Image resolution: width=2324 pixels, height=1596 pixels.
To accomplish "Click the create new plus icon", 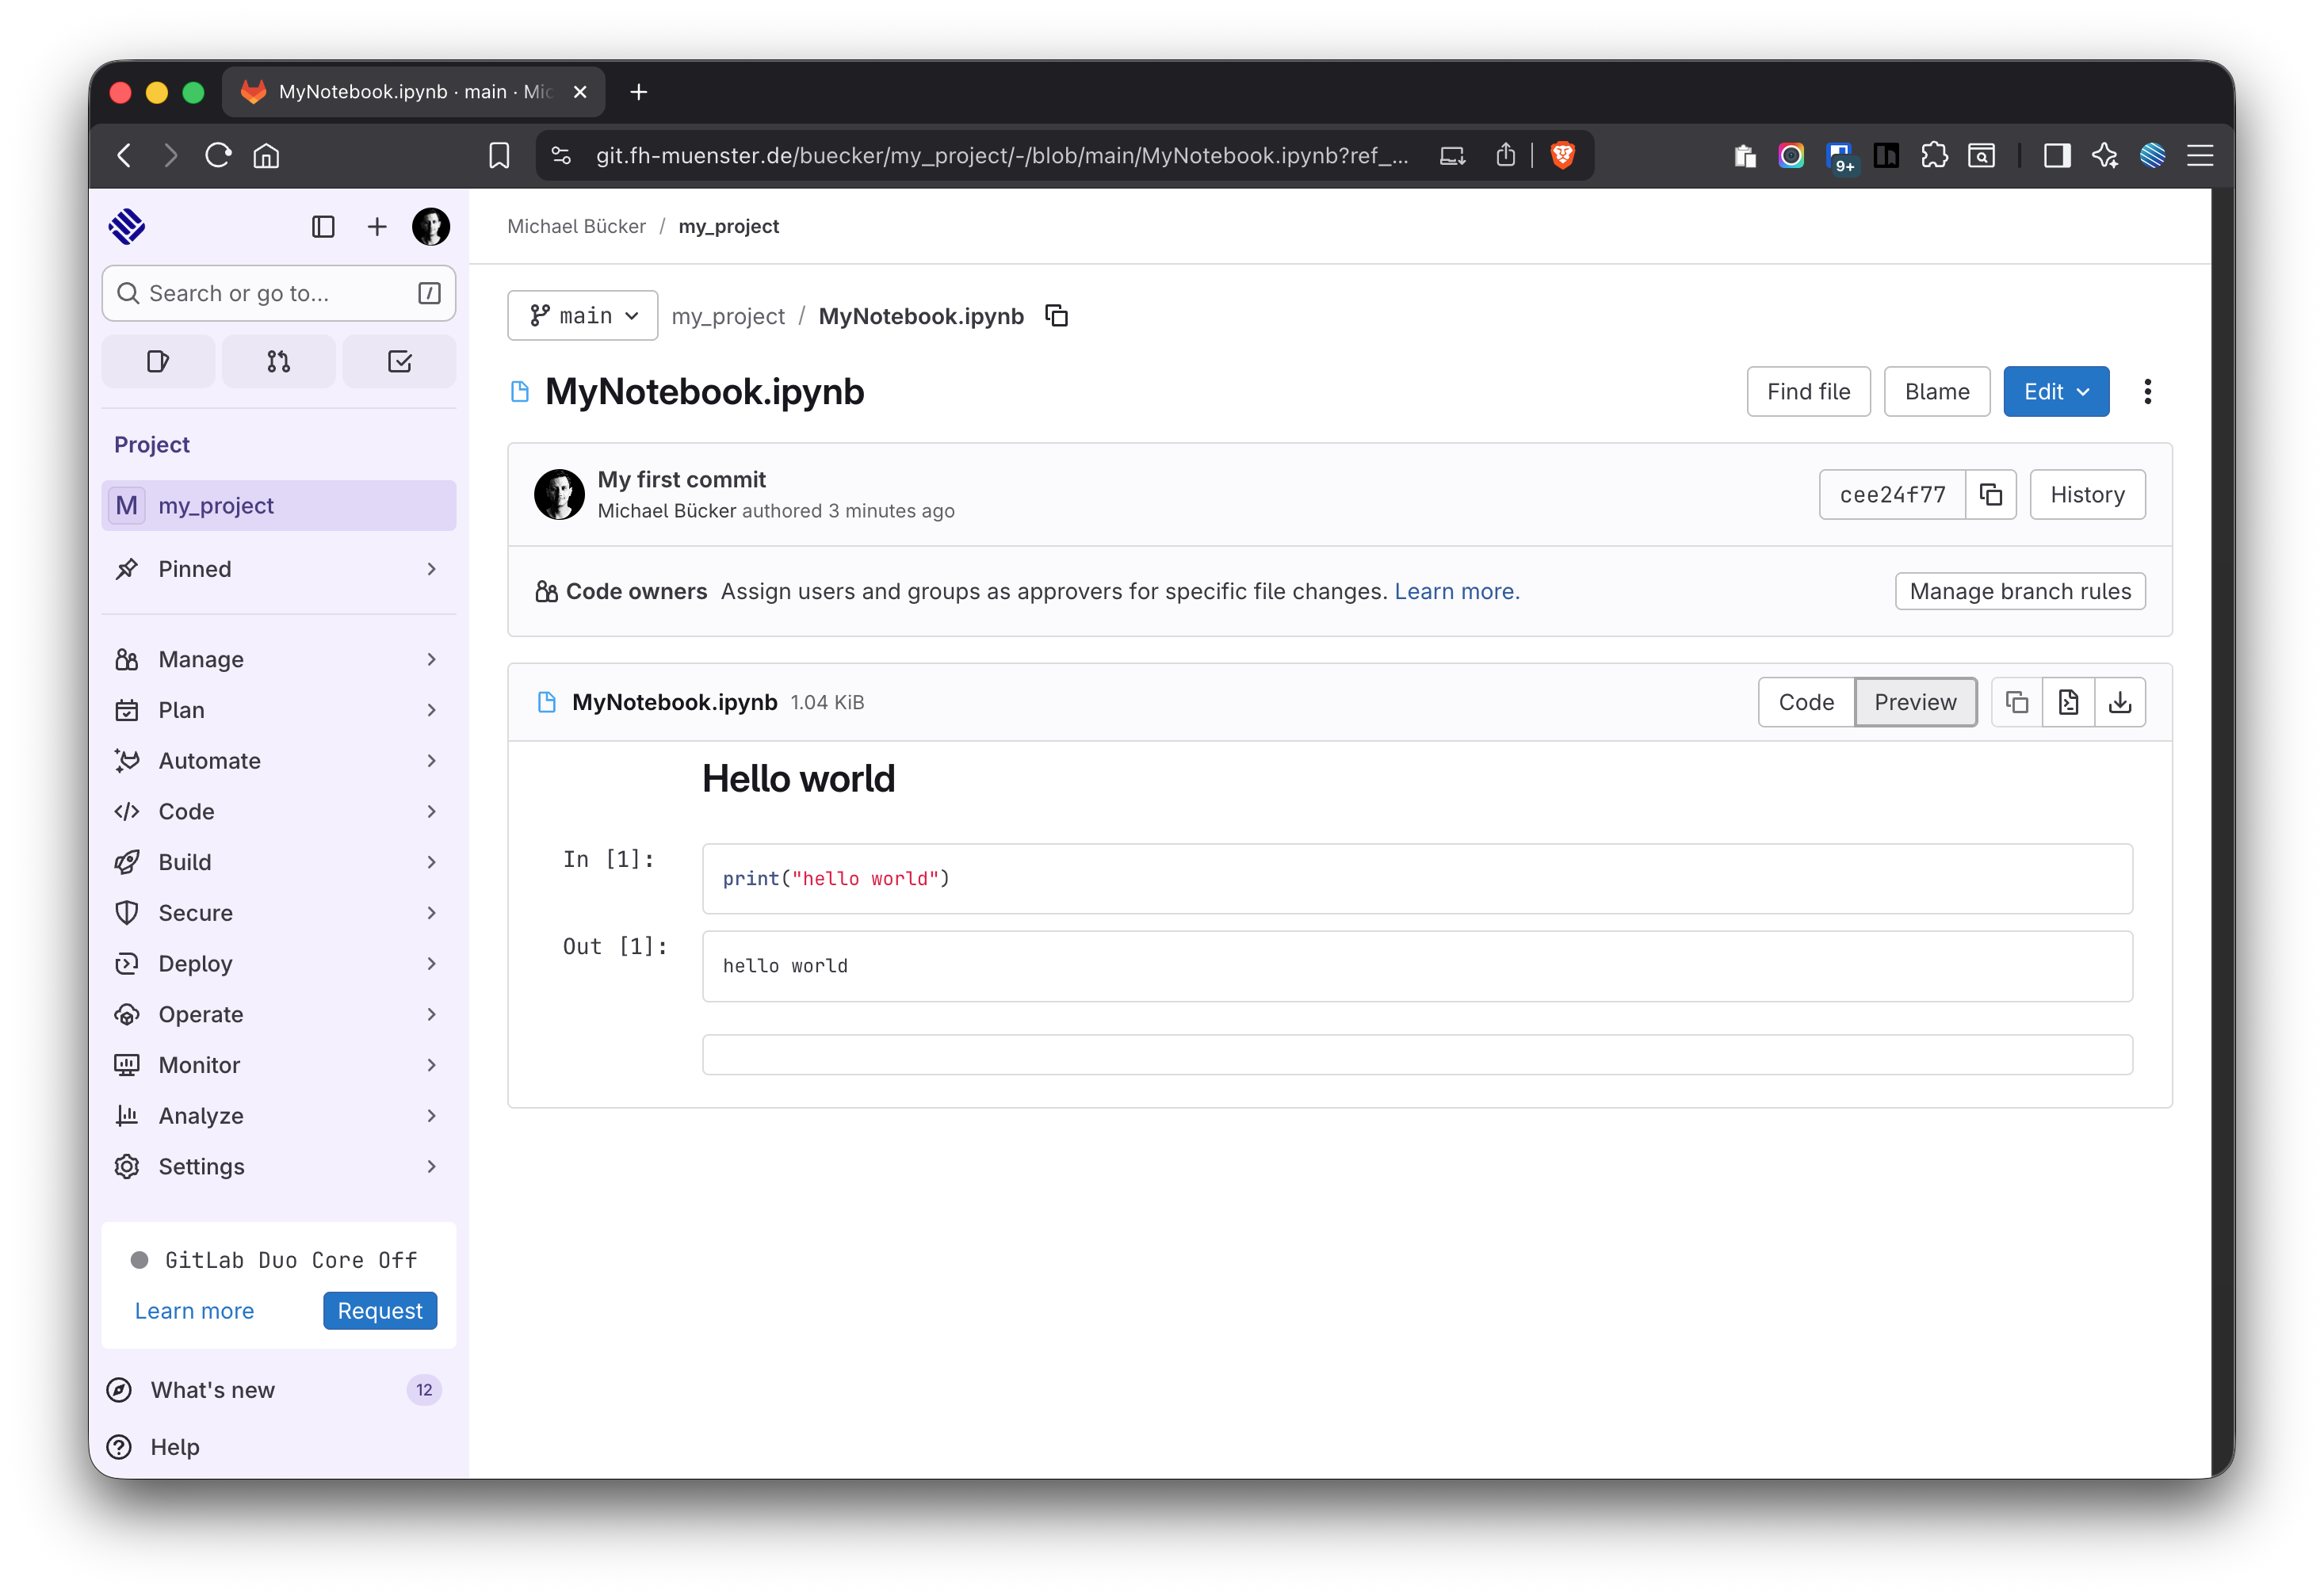I will 376,227.
